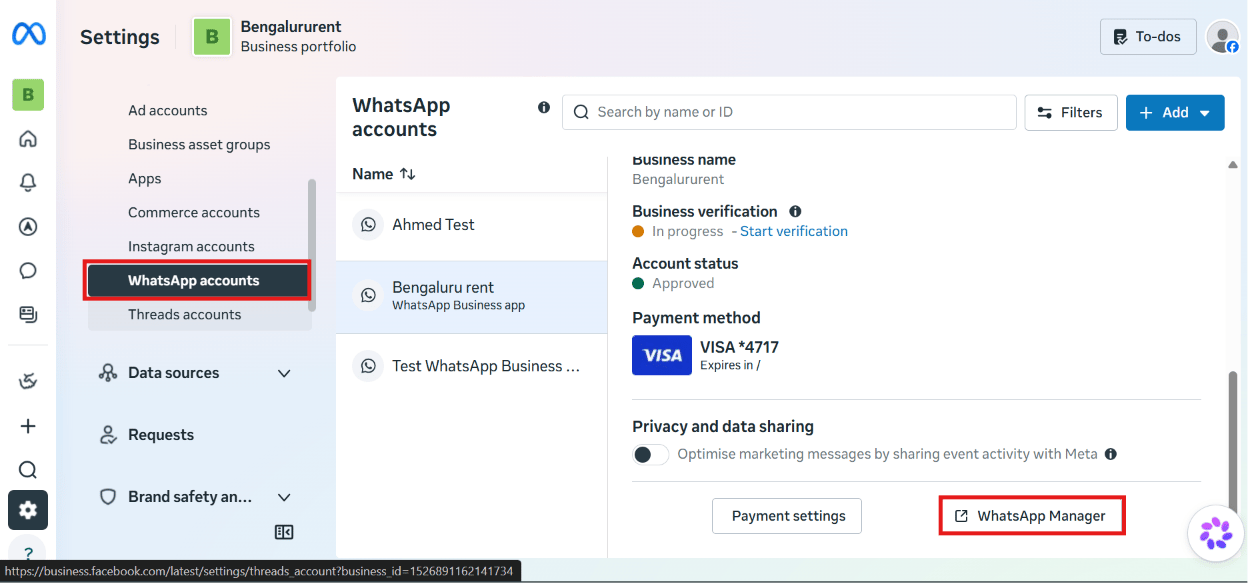Open the To-dos button
The height and width of the screenshot is (583, 1248).
coord(1148,37)
